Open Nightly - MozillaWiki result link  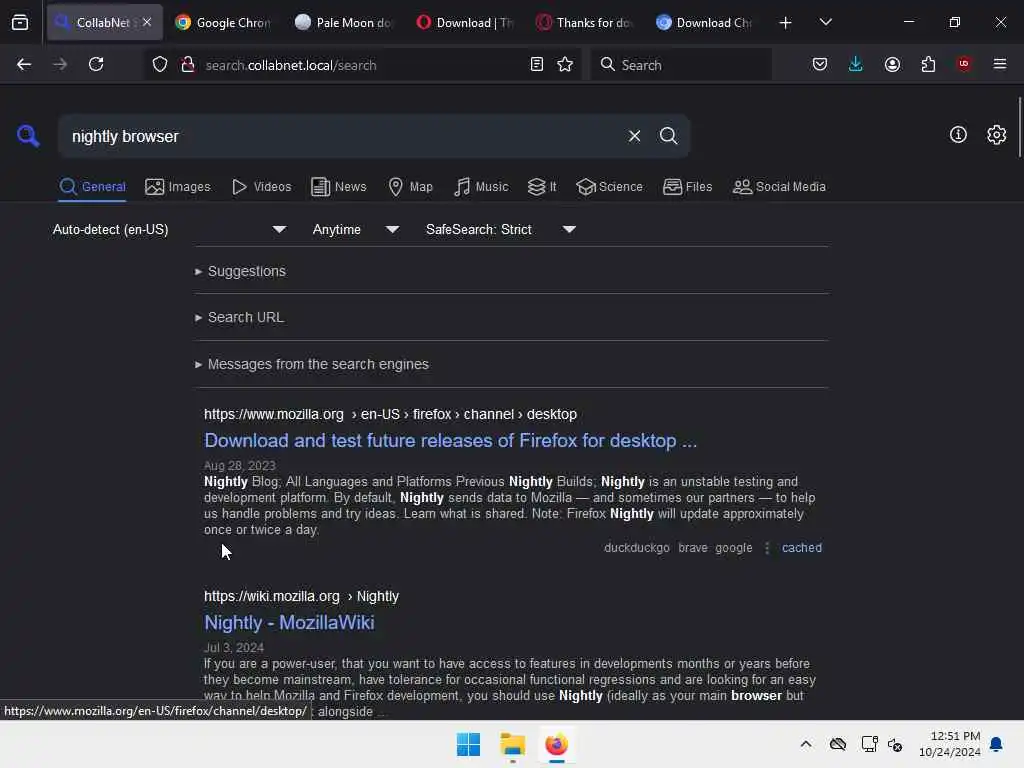pos(289,622)
